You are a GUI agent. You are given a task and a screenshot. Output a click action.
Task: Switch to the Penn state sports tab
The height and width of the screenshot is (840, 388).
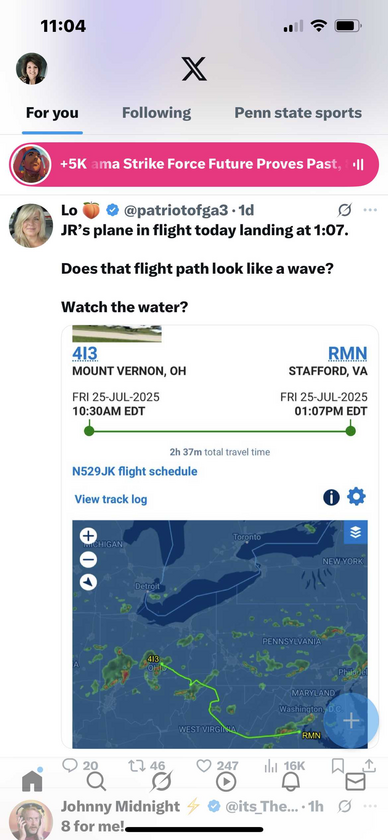pyautogui.click(x=298, y=113)
